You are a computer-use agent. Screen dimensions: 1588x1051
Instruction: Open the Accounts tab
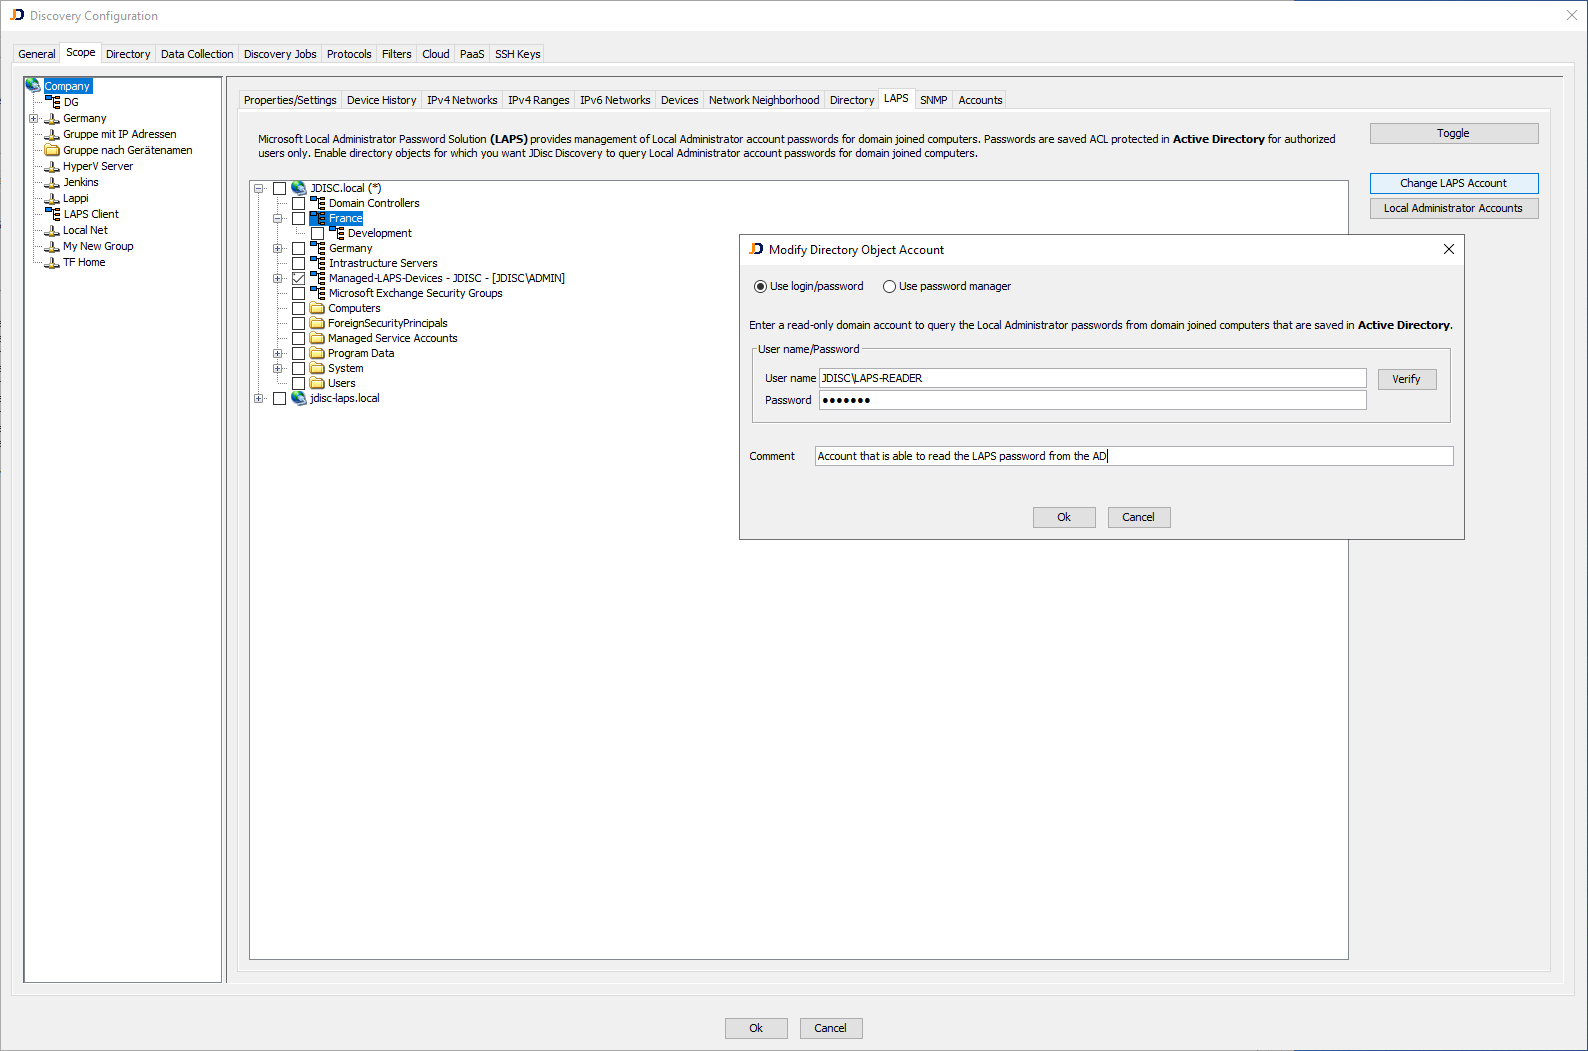[980, 100]
